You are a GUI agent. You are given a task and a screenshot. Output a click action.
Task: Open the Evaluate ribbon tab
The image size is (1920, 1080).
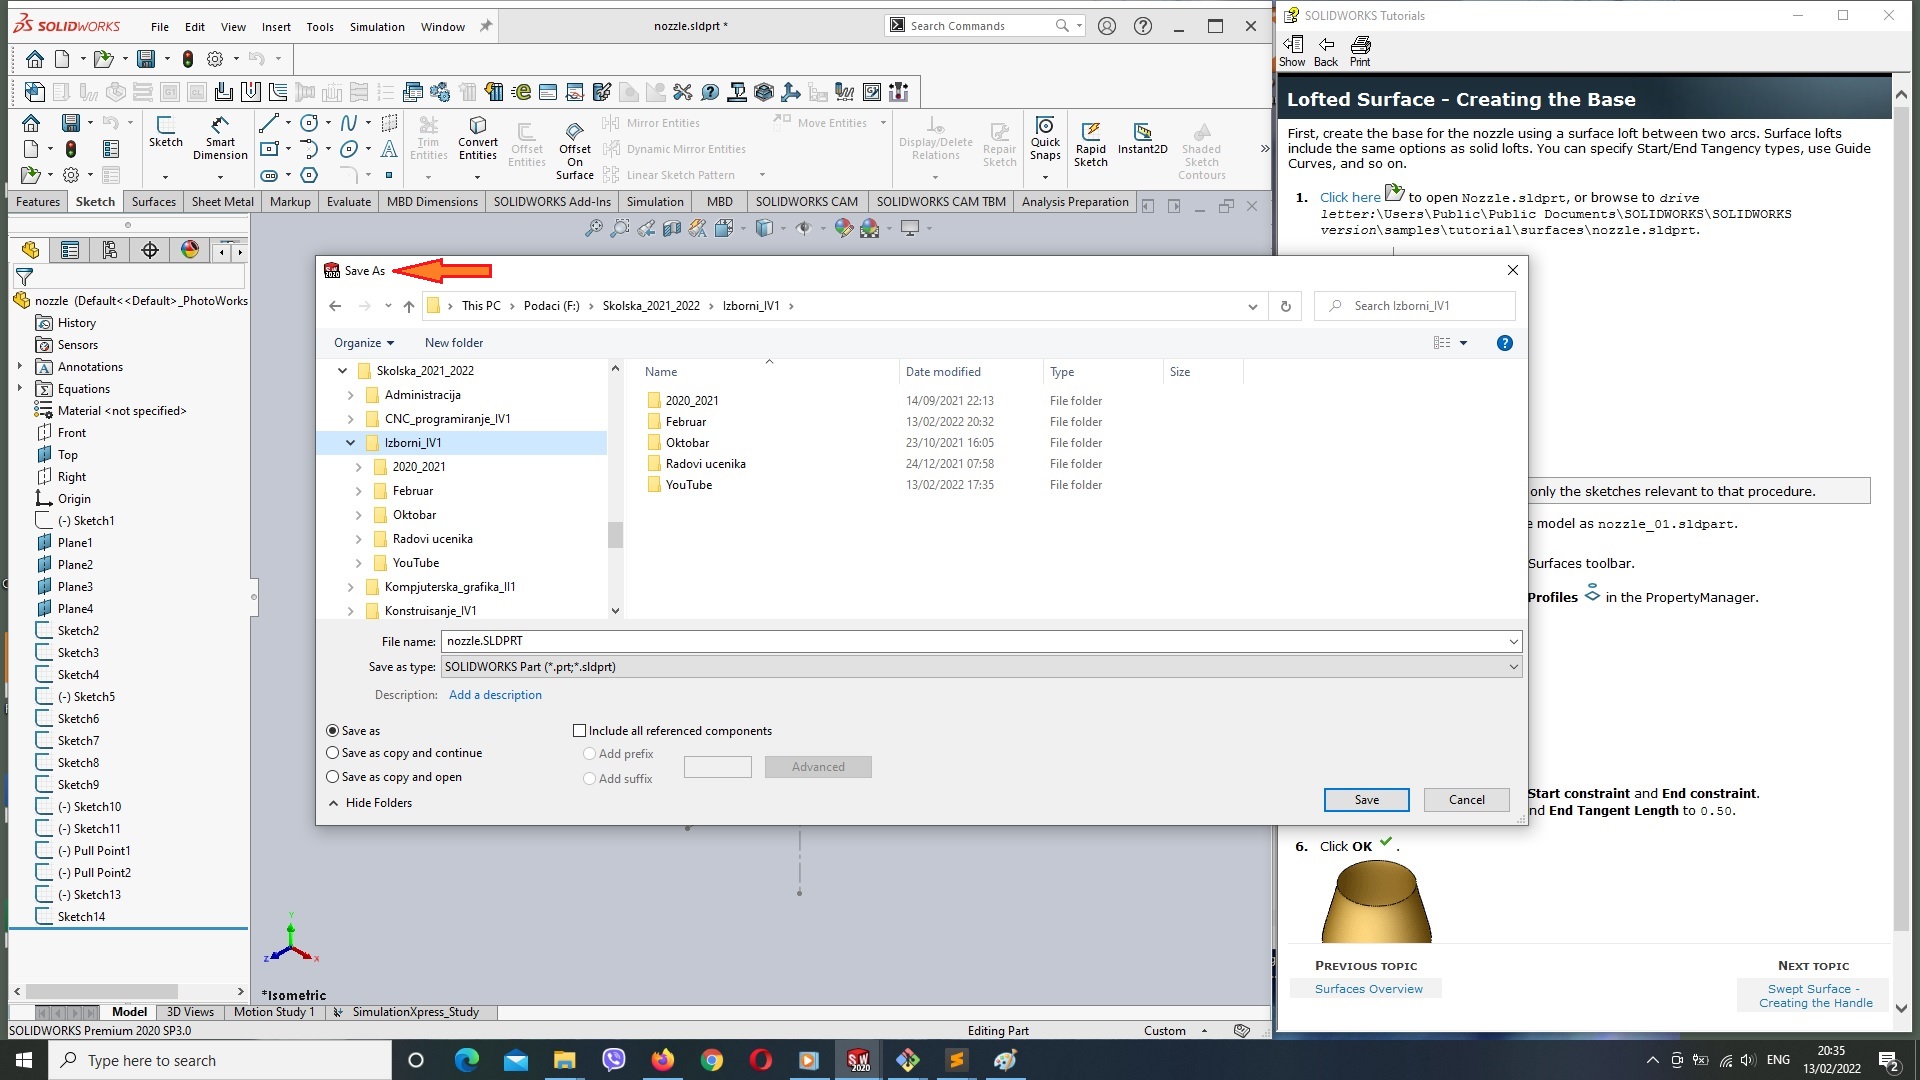click(x=349, y=202)
